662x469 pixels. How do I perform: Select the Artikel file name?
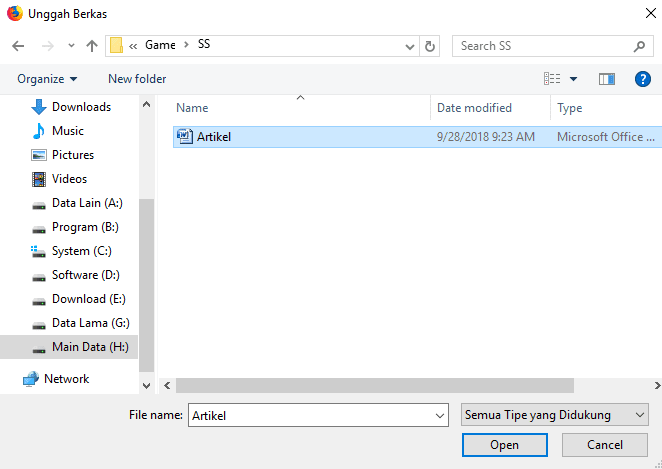214,137
